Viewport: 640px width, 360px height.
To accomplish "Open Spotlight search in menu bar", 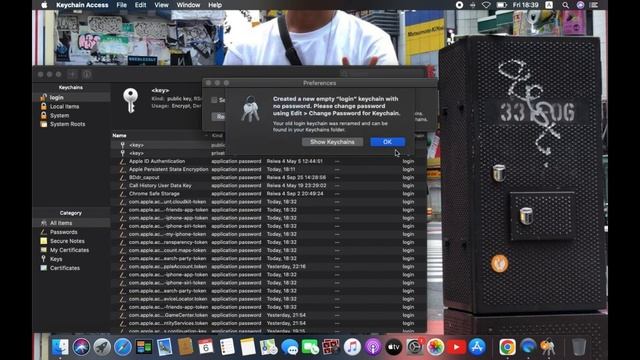I will 565,5.
